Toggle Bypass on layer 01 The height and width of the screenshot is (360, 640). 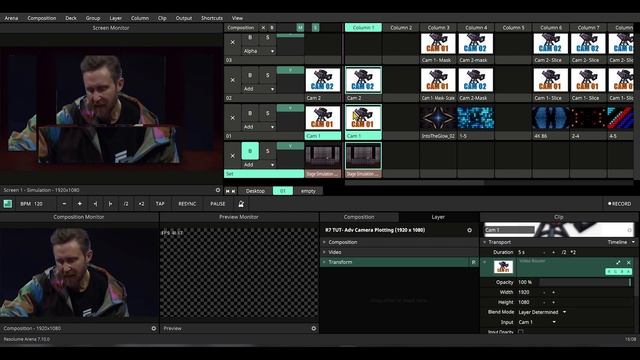250,113
